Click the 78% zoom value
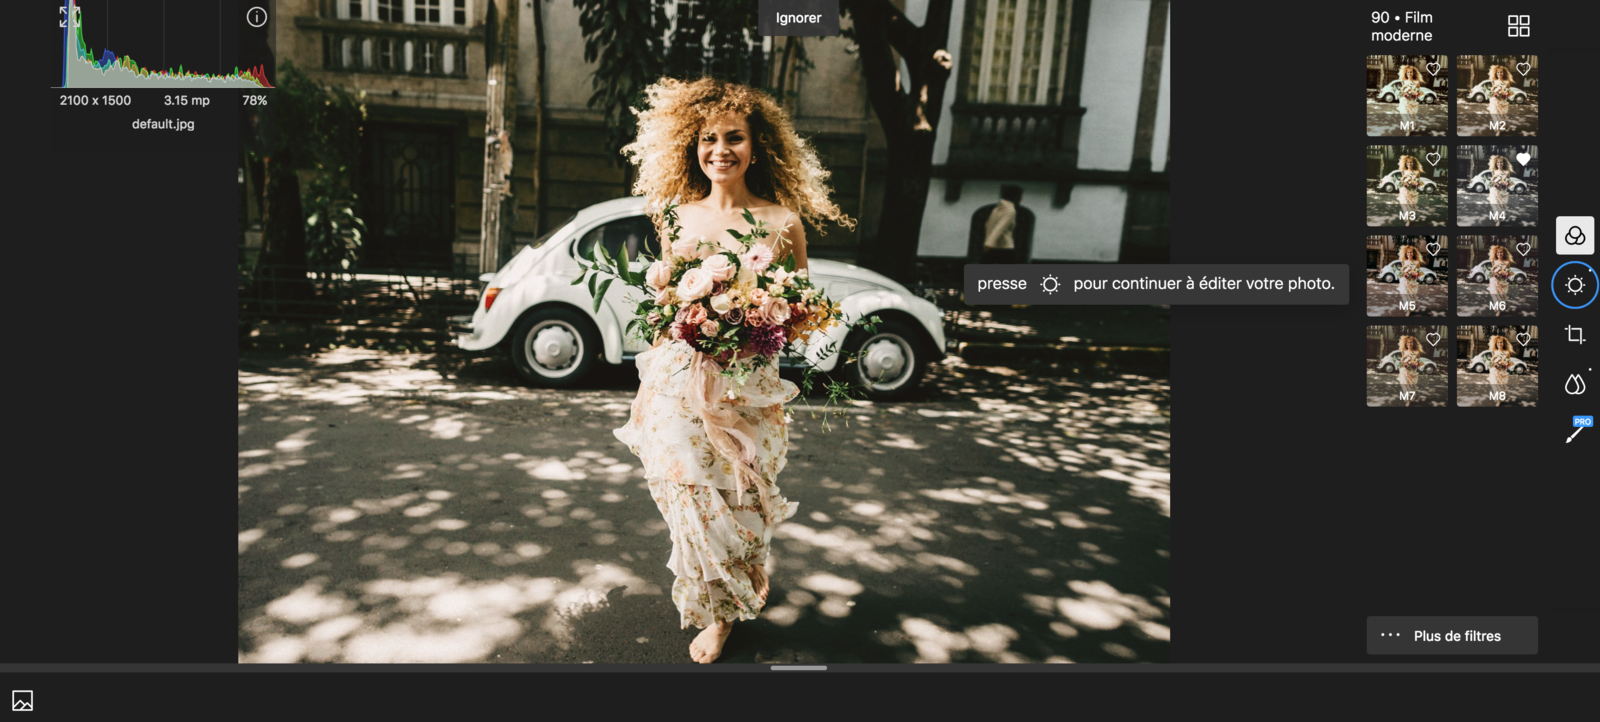The height and width of the screenshot is (722, 1600). point(254,100)
